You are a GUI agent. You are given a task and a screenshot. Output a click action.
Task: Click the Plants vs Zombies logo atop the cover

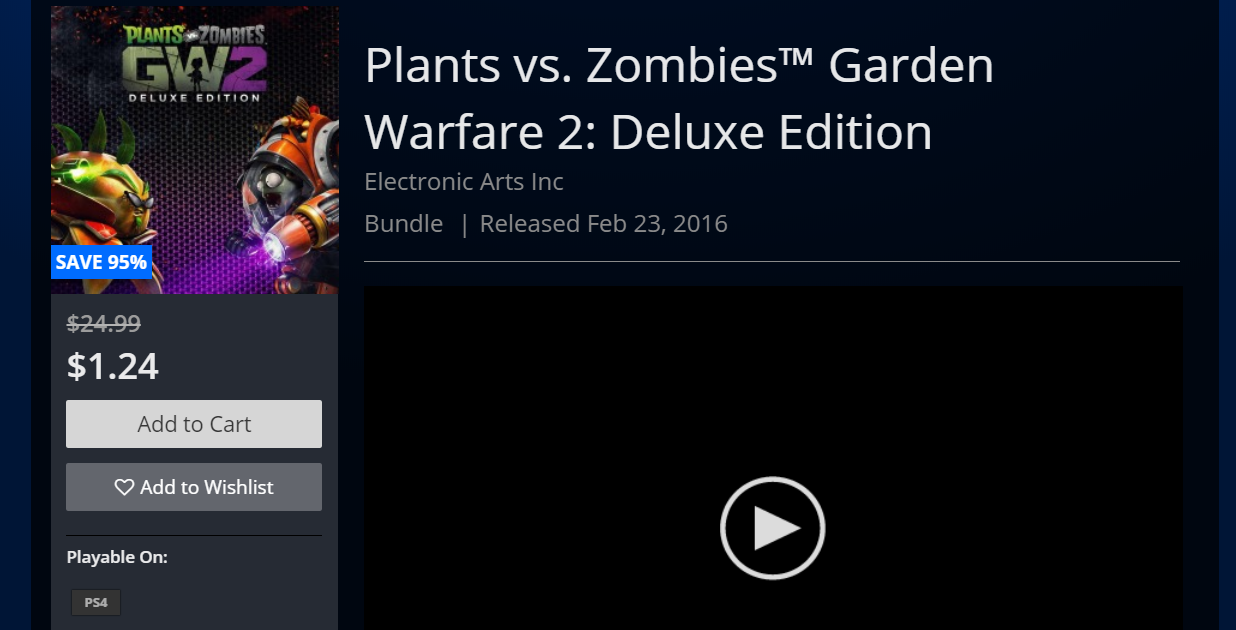click(x=196, y=33)
